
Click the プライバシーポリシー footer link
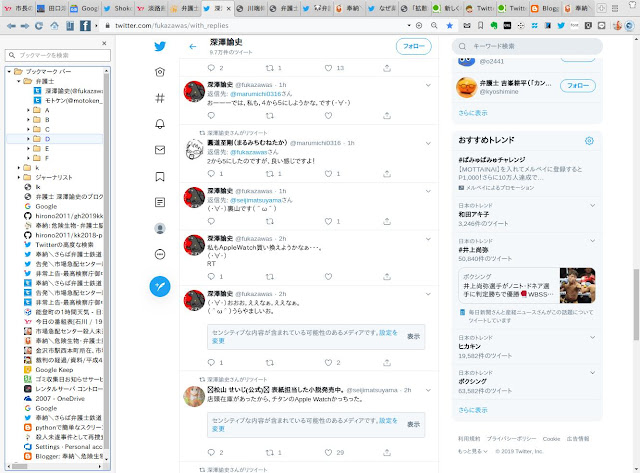pos(511,439)
